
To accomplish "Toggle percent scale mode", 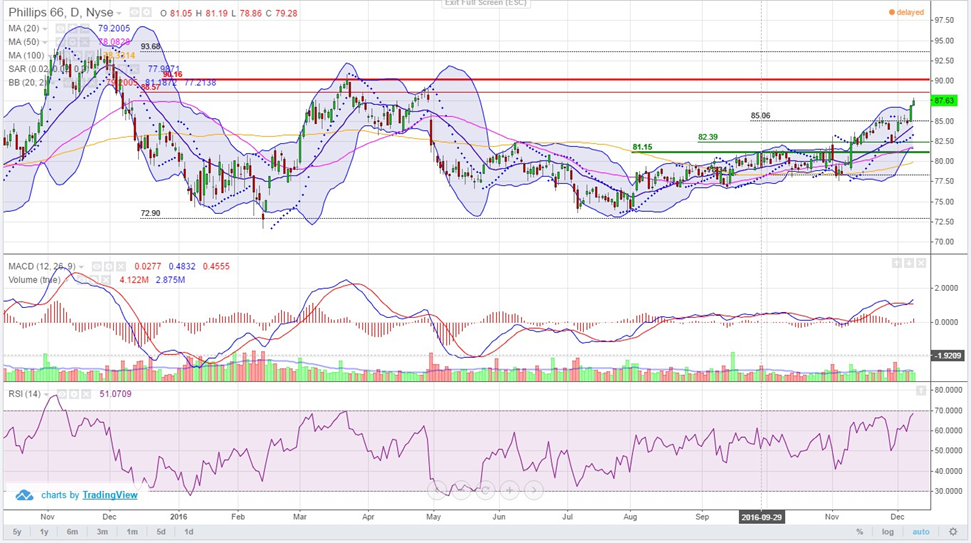I will [860, 532].
